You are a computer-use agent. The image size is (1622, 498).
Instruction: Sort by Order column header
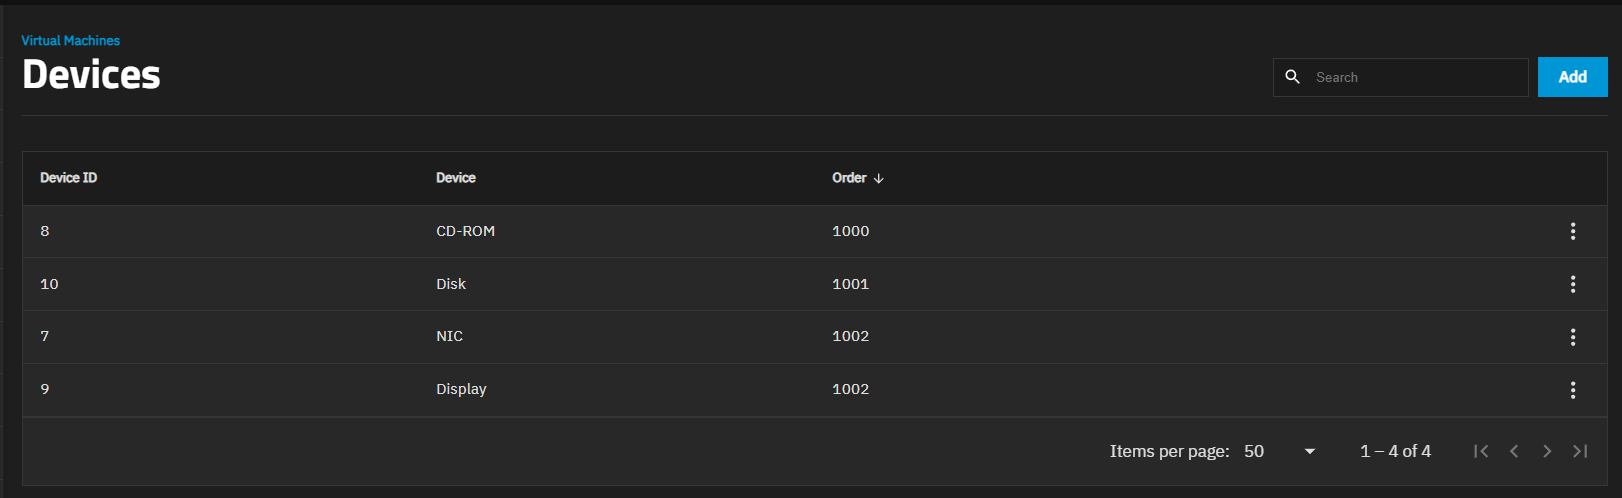tap(849, 178)
